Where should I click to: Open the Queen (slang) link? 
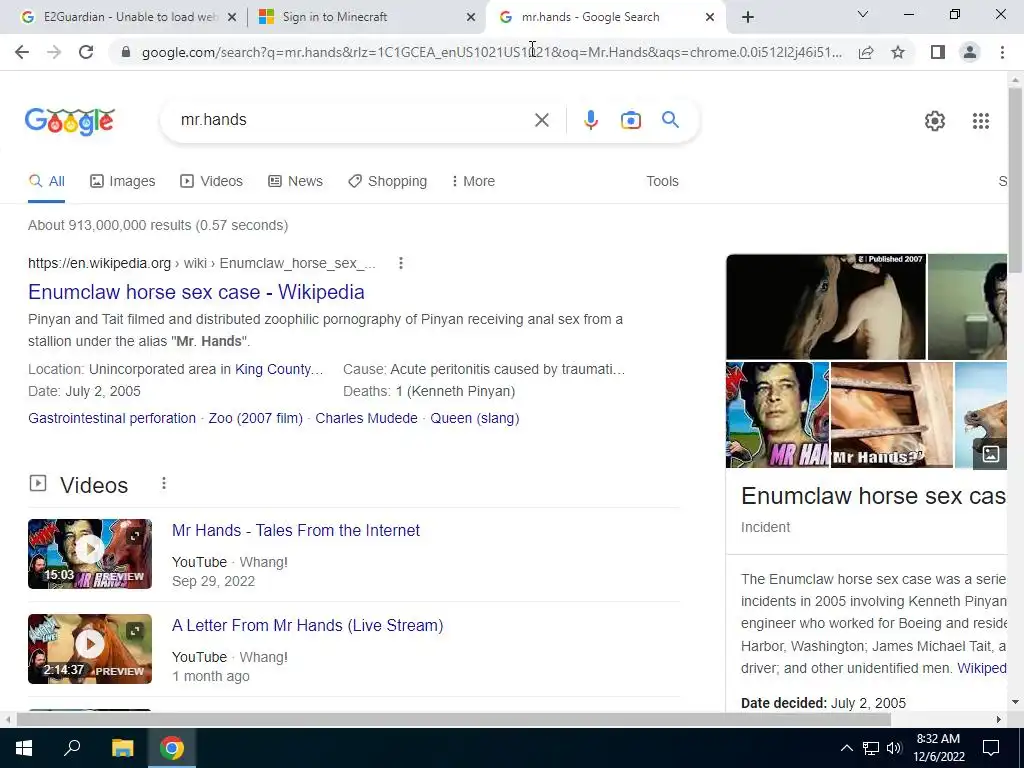[475, 418]
